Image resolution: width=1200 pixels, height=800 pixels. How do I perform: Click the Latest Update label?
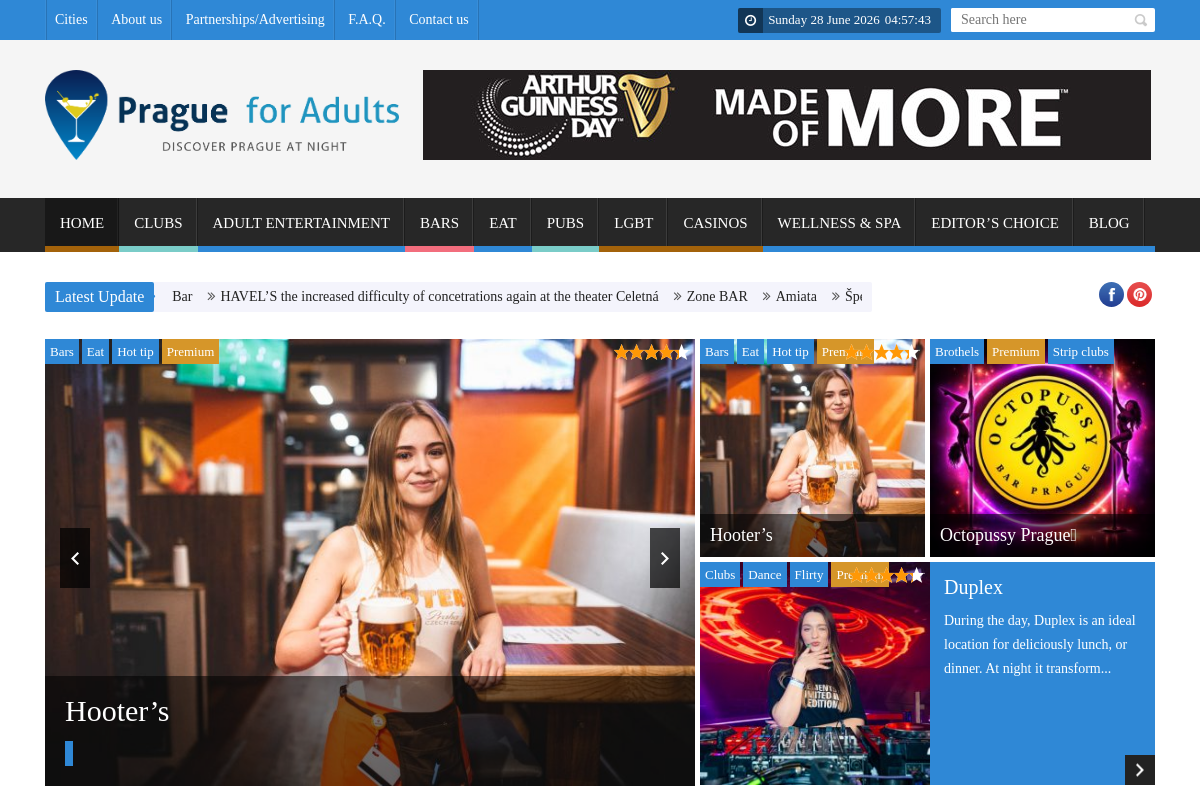click(100, 297)
